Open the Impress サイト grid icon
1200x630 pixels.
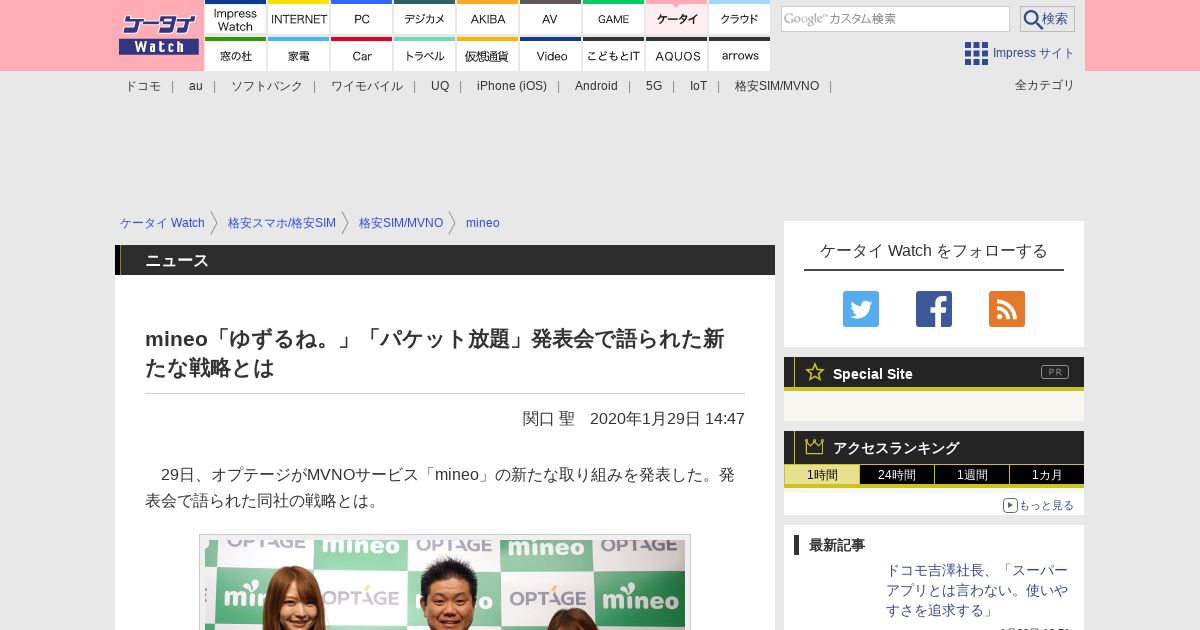tap(976, 53)
